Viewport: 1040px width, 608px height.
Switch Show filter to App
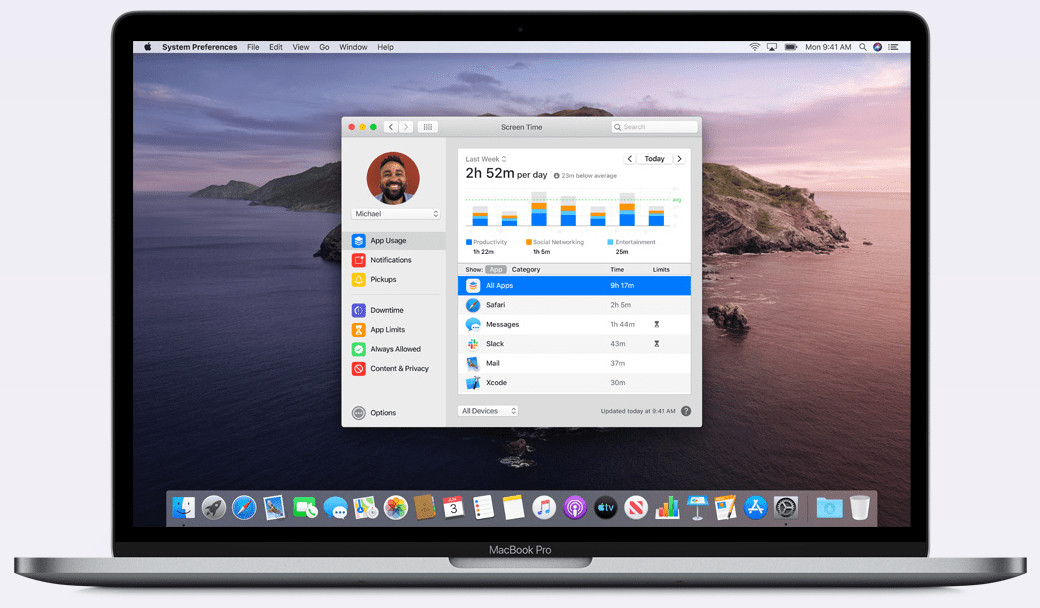495,270
